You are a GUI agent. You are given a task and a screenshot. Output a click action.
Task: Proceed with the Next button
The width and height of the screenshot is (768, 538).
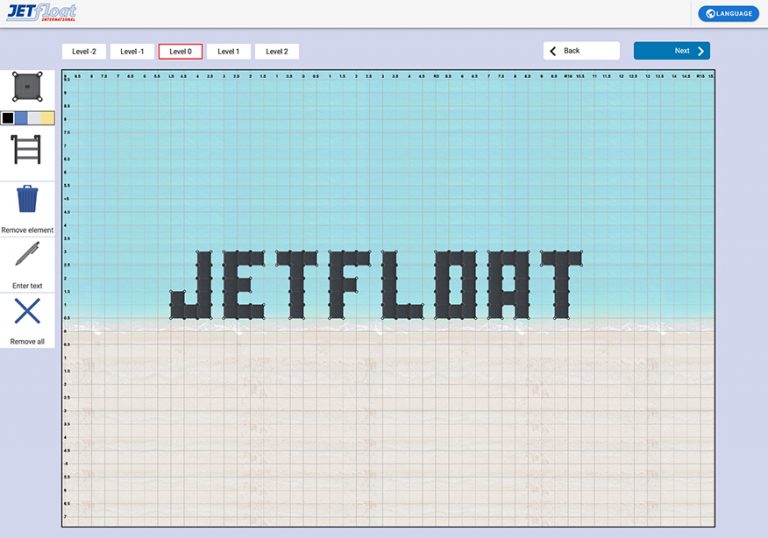[x=672, y=50]
